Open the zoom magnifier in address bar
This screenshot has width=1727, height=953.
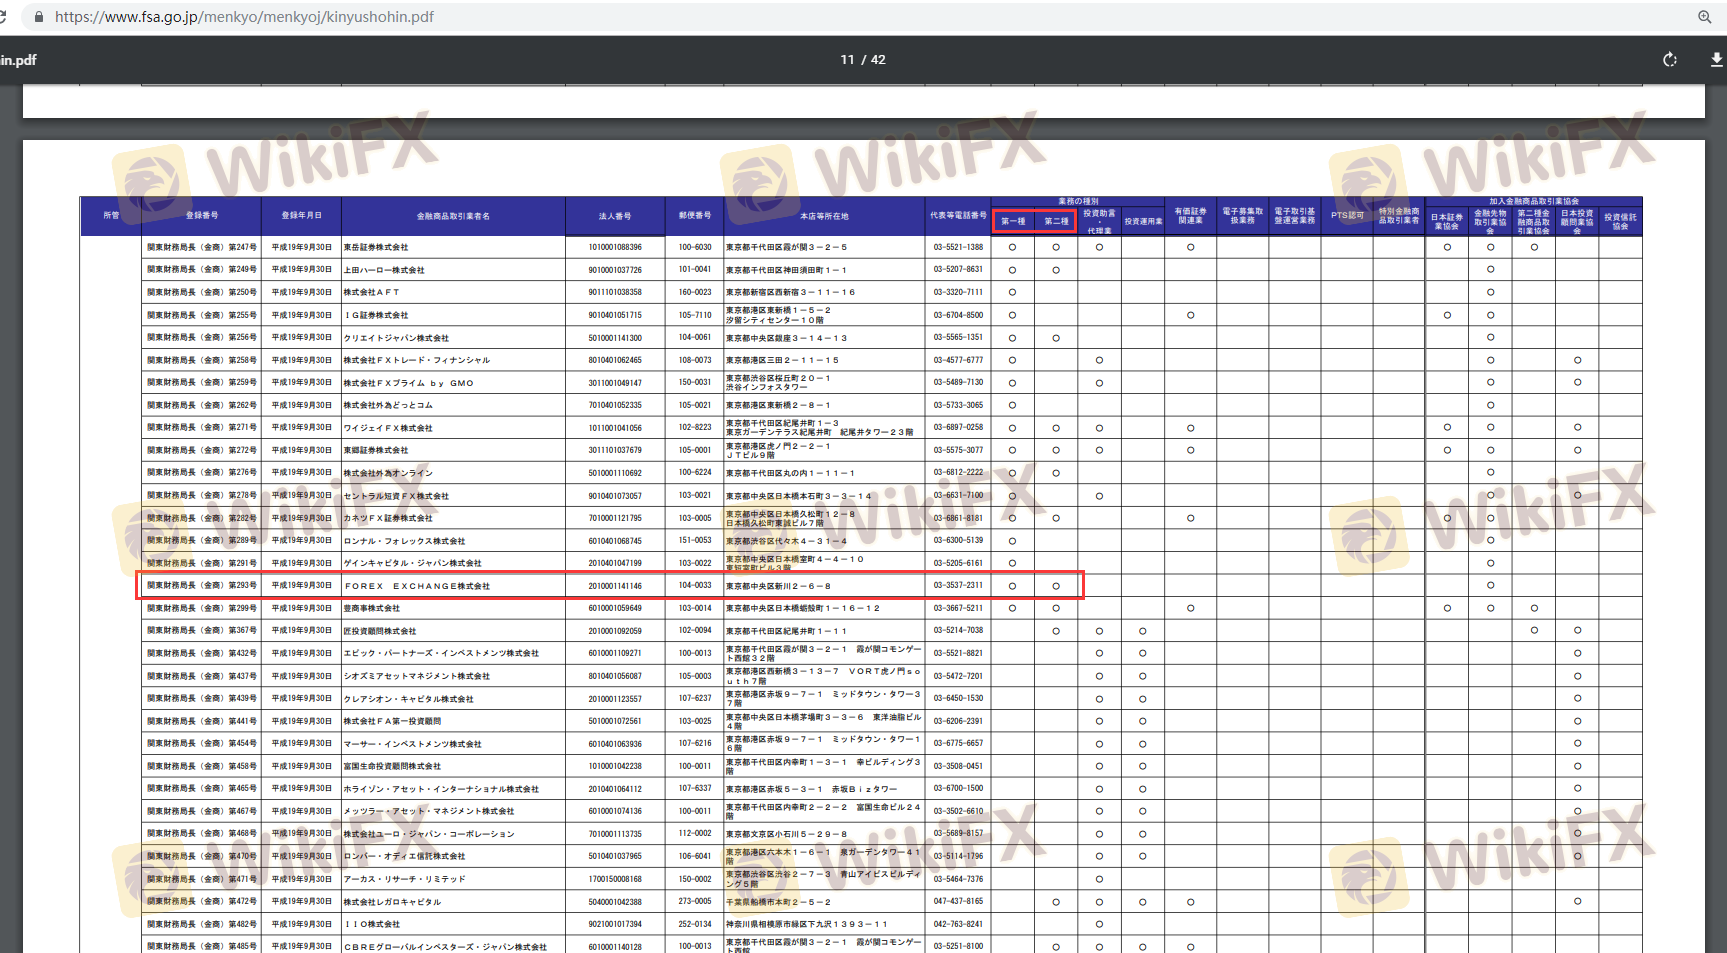pos(1704,17)
